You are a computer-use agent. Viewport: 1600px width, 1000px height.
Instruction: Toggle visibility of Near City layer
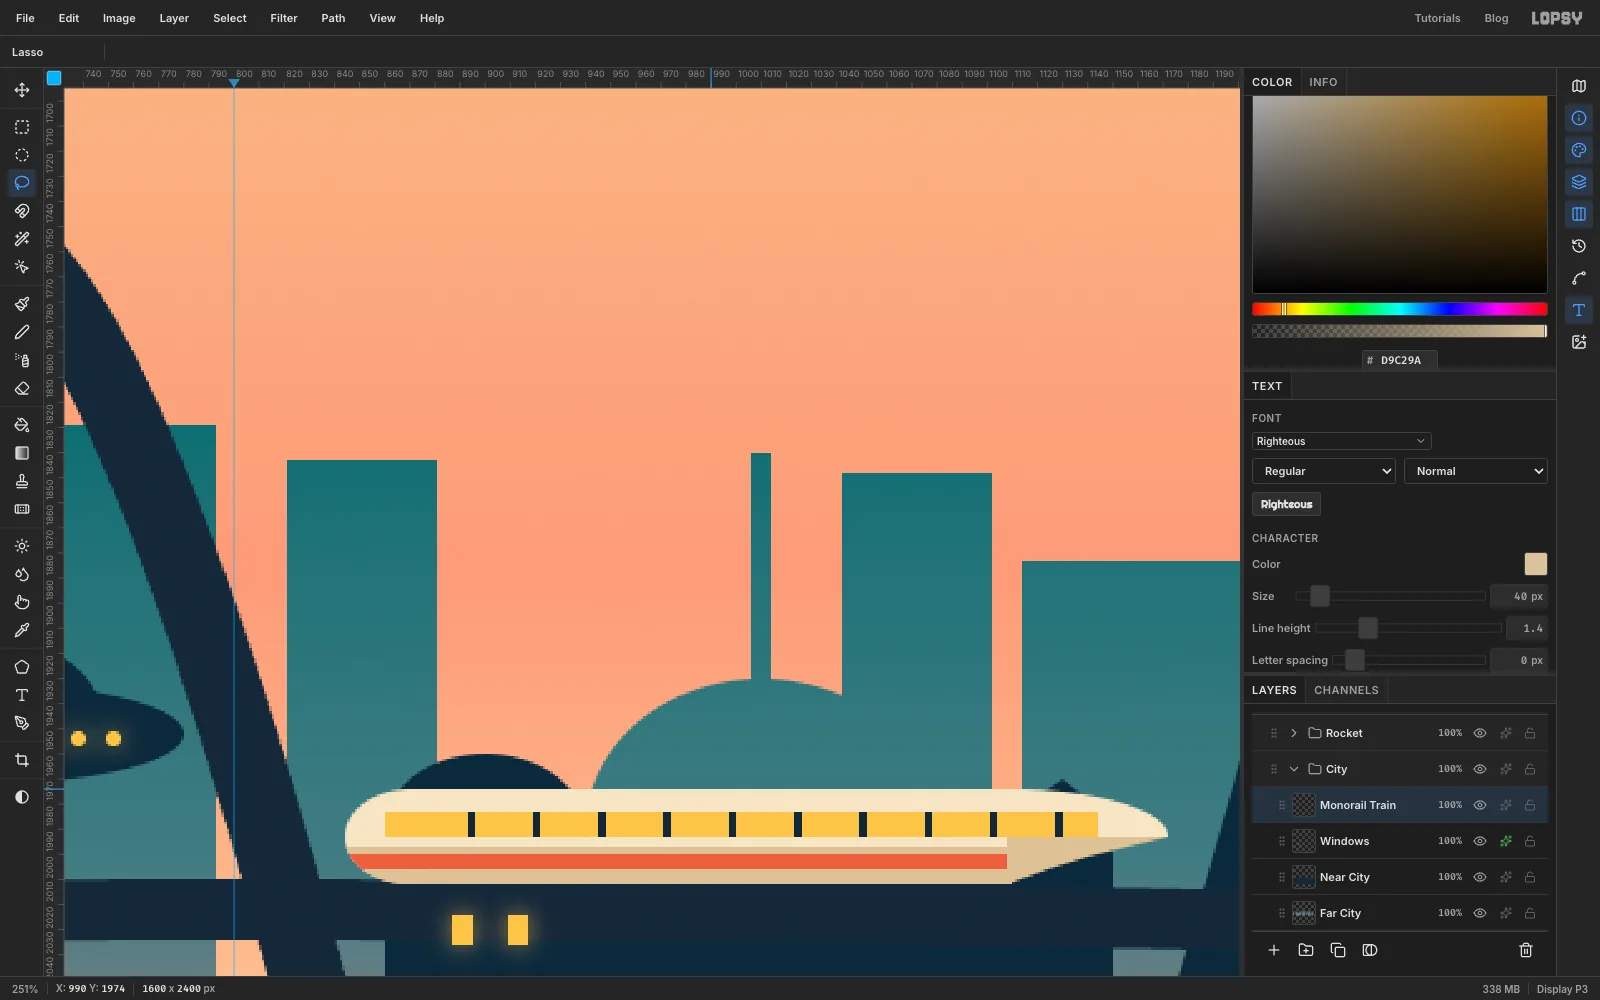[x=1480, y=877]
